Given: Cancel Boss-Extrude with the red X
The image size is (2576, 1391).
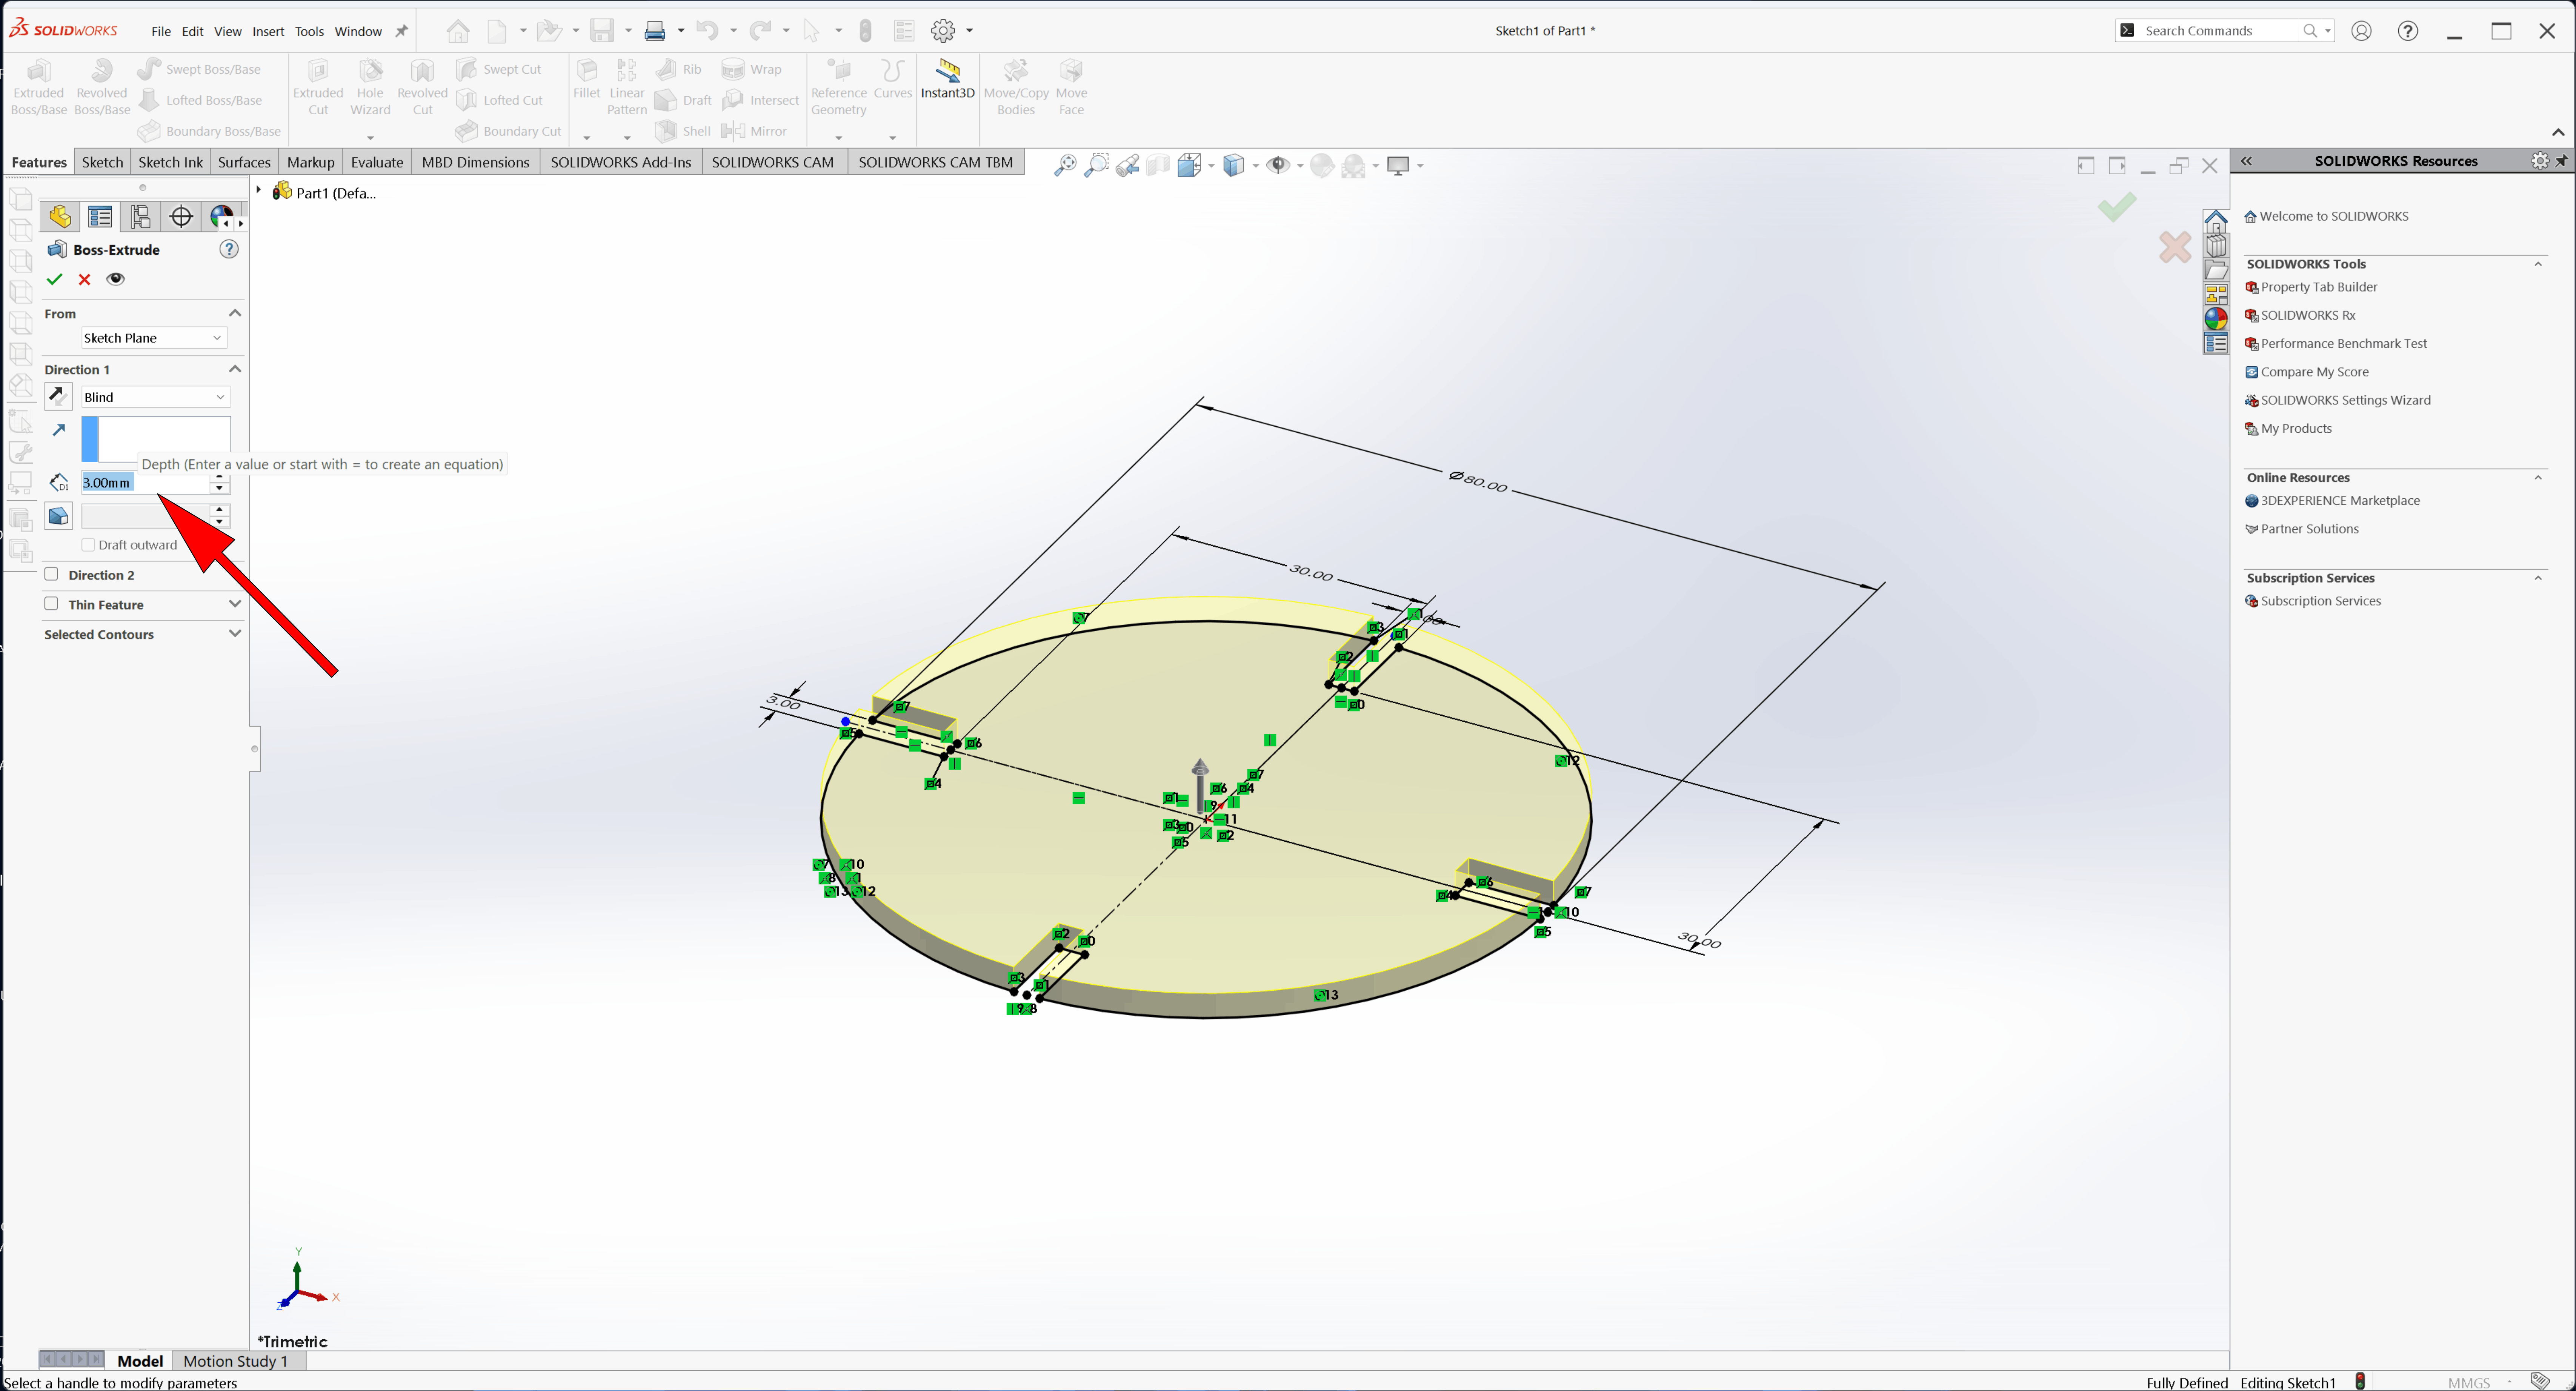Looking at the screenshot, I should 85,279.
